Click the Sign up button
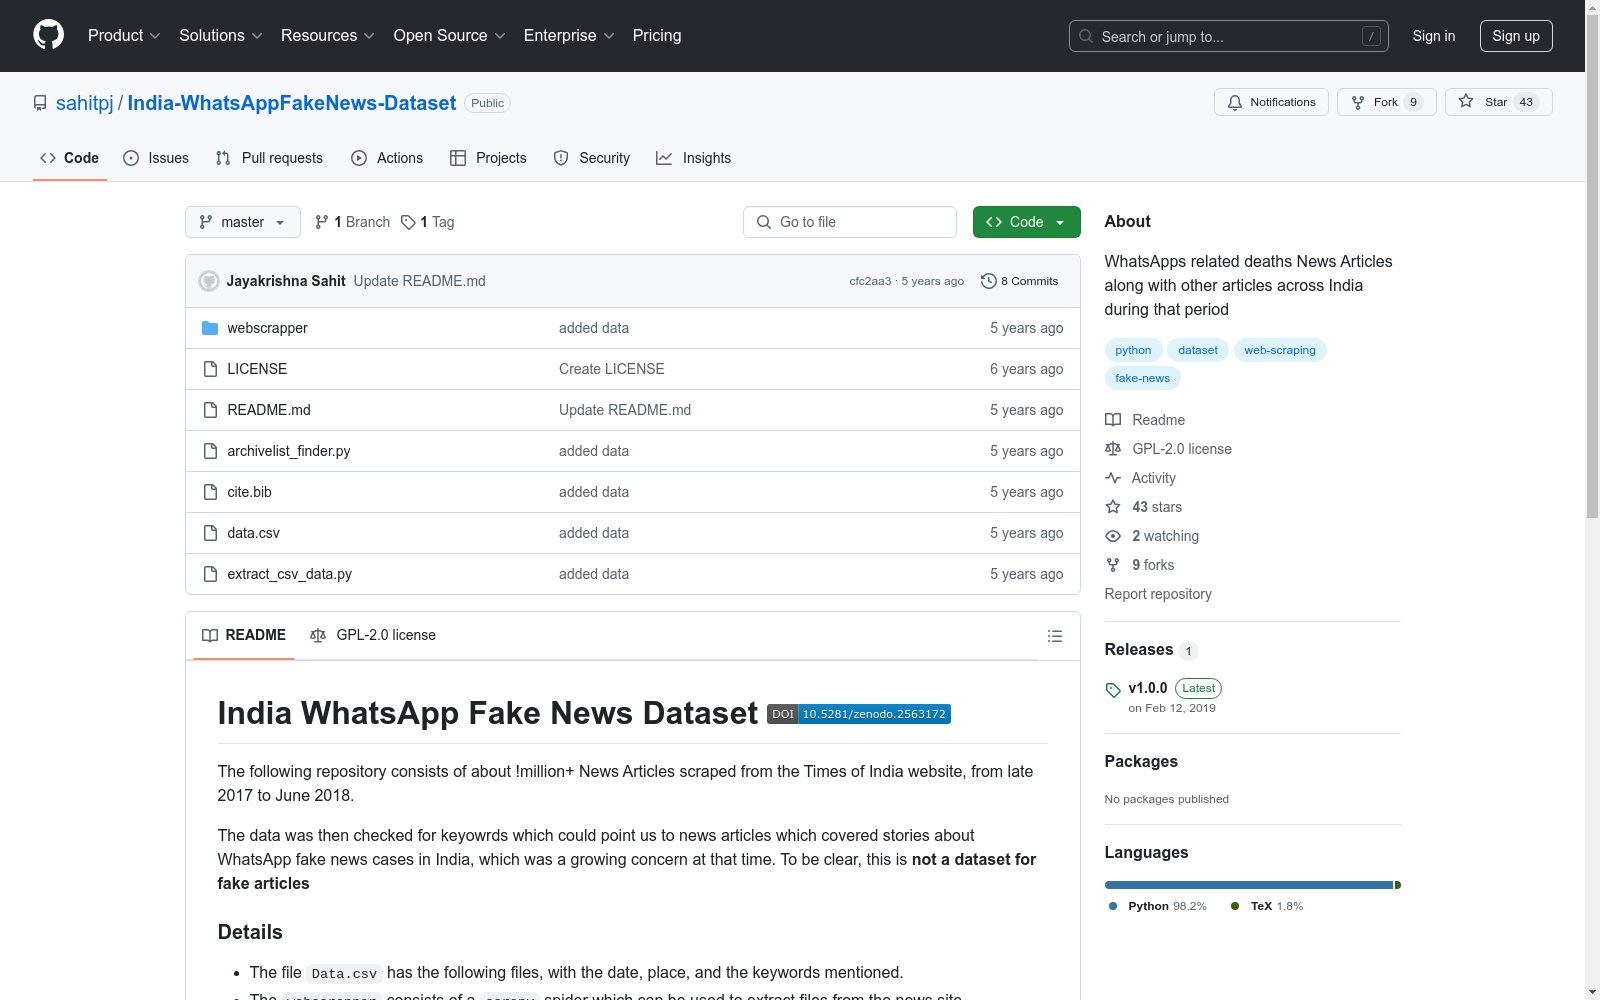 (1516, 36)
